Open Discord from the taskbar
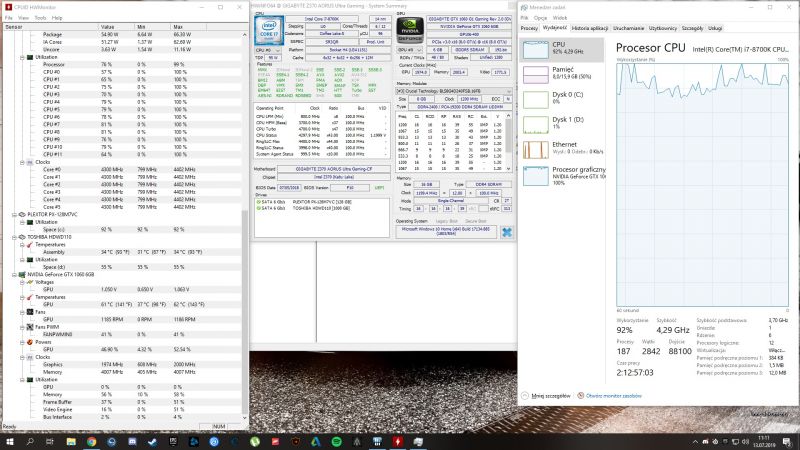 (x=132, y=442)
